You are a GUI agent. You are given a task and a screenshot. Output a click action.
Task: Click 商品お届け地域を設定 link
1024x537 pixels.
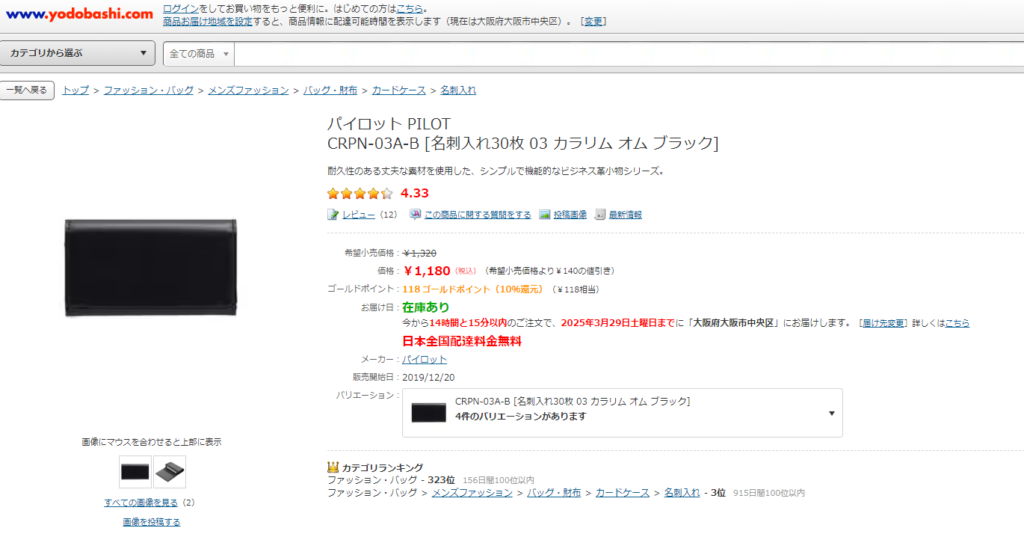click(208, 22)
